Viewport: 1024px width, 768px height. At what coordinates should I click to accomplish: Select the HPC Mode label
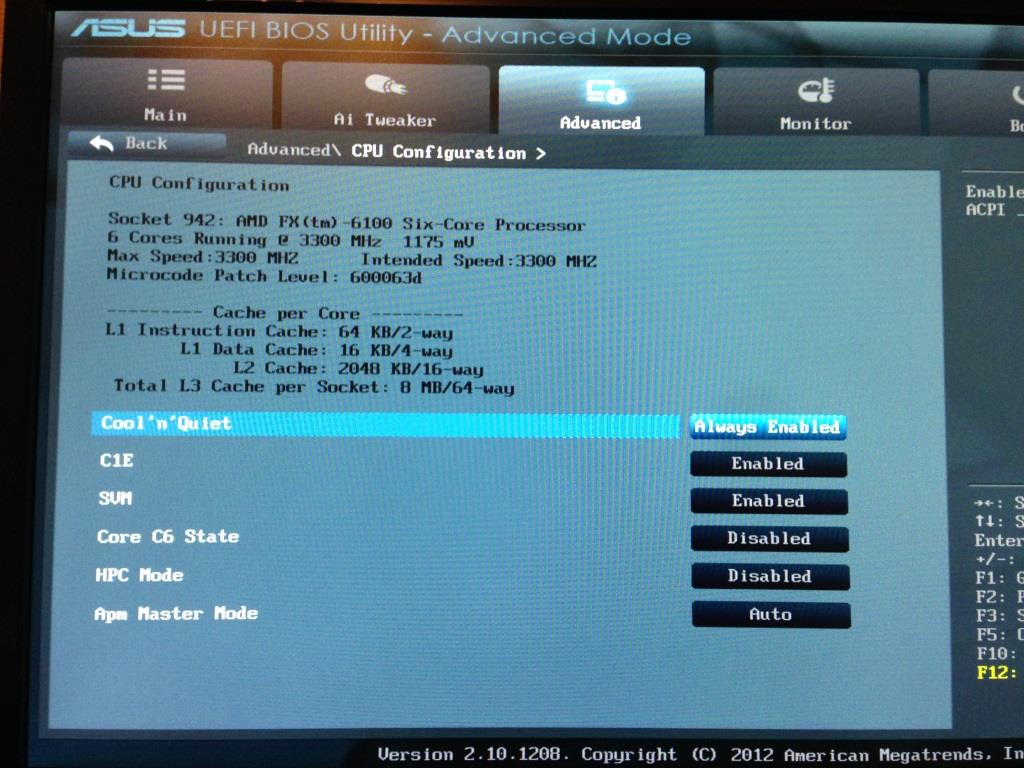click(x=139, y=575)
